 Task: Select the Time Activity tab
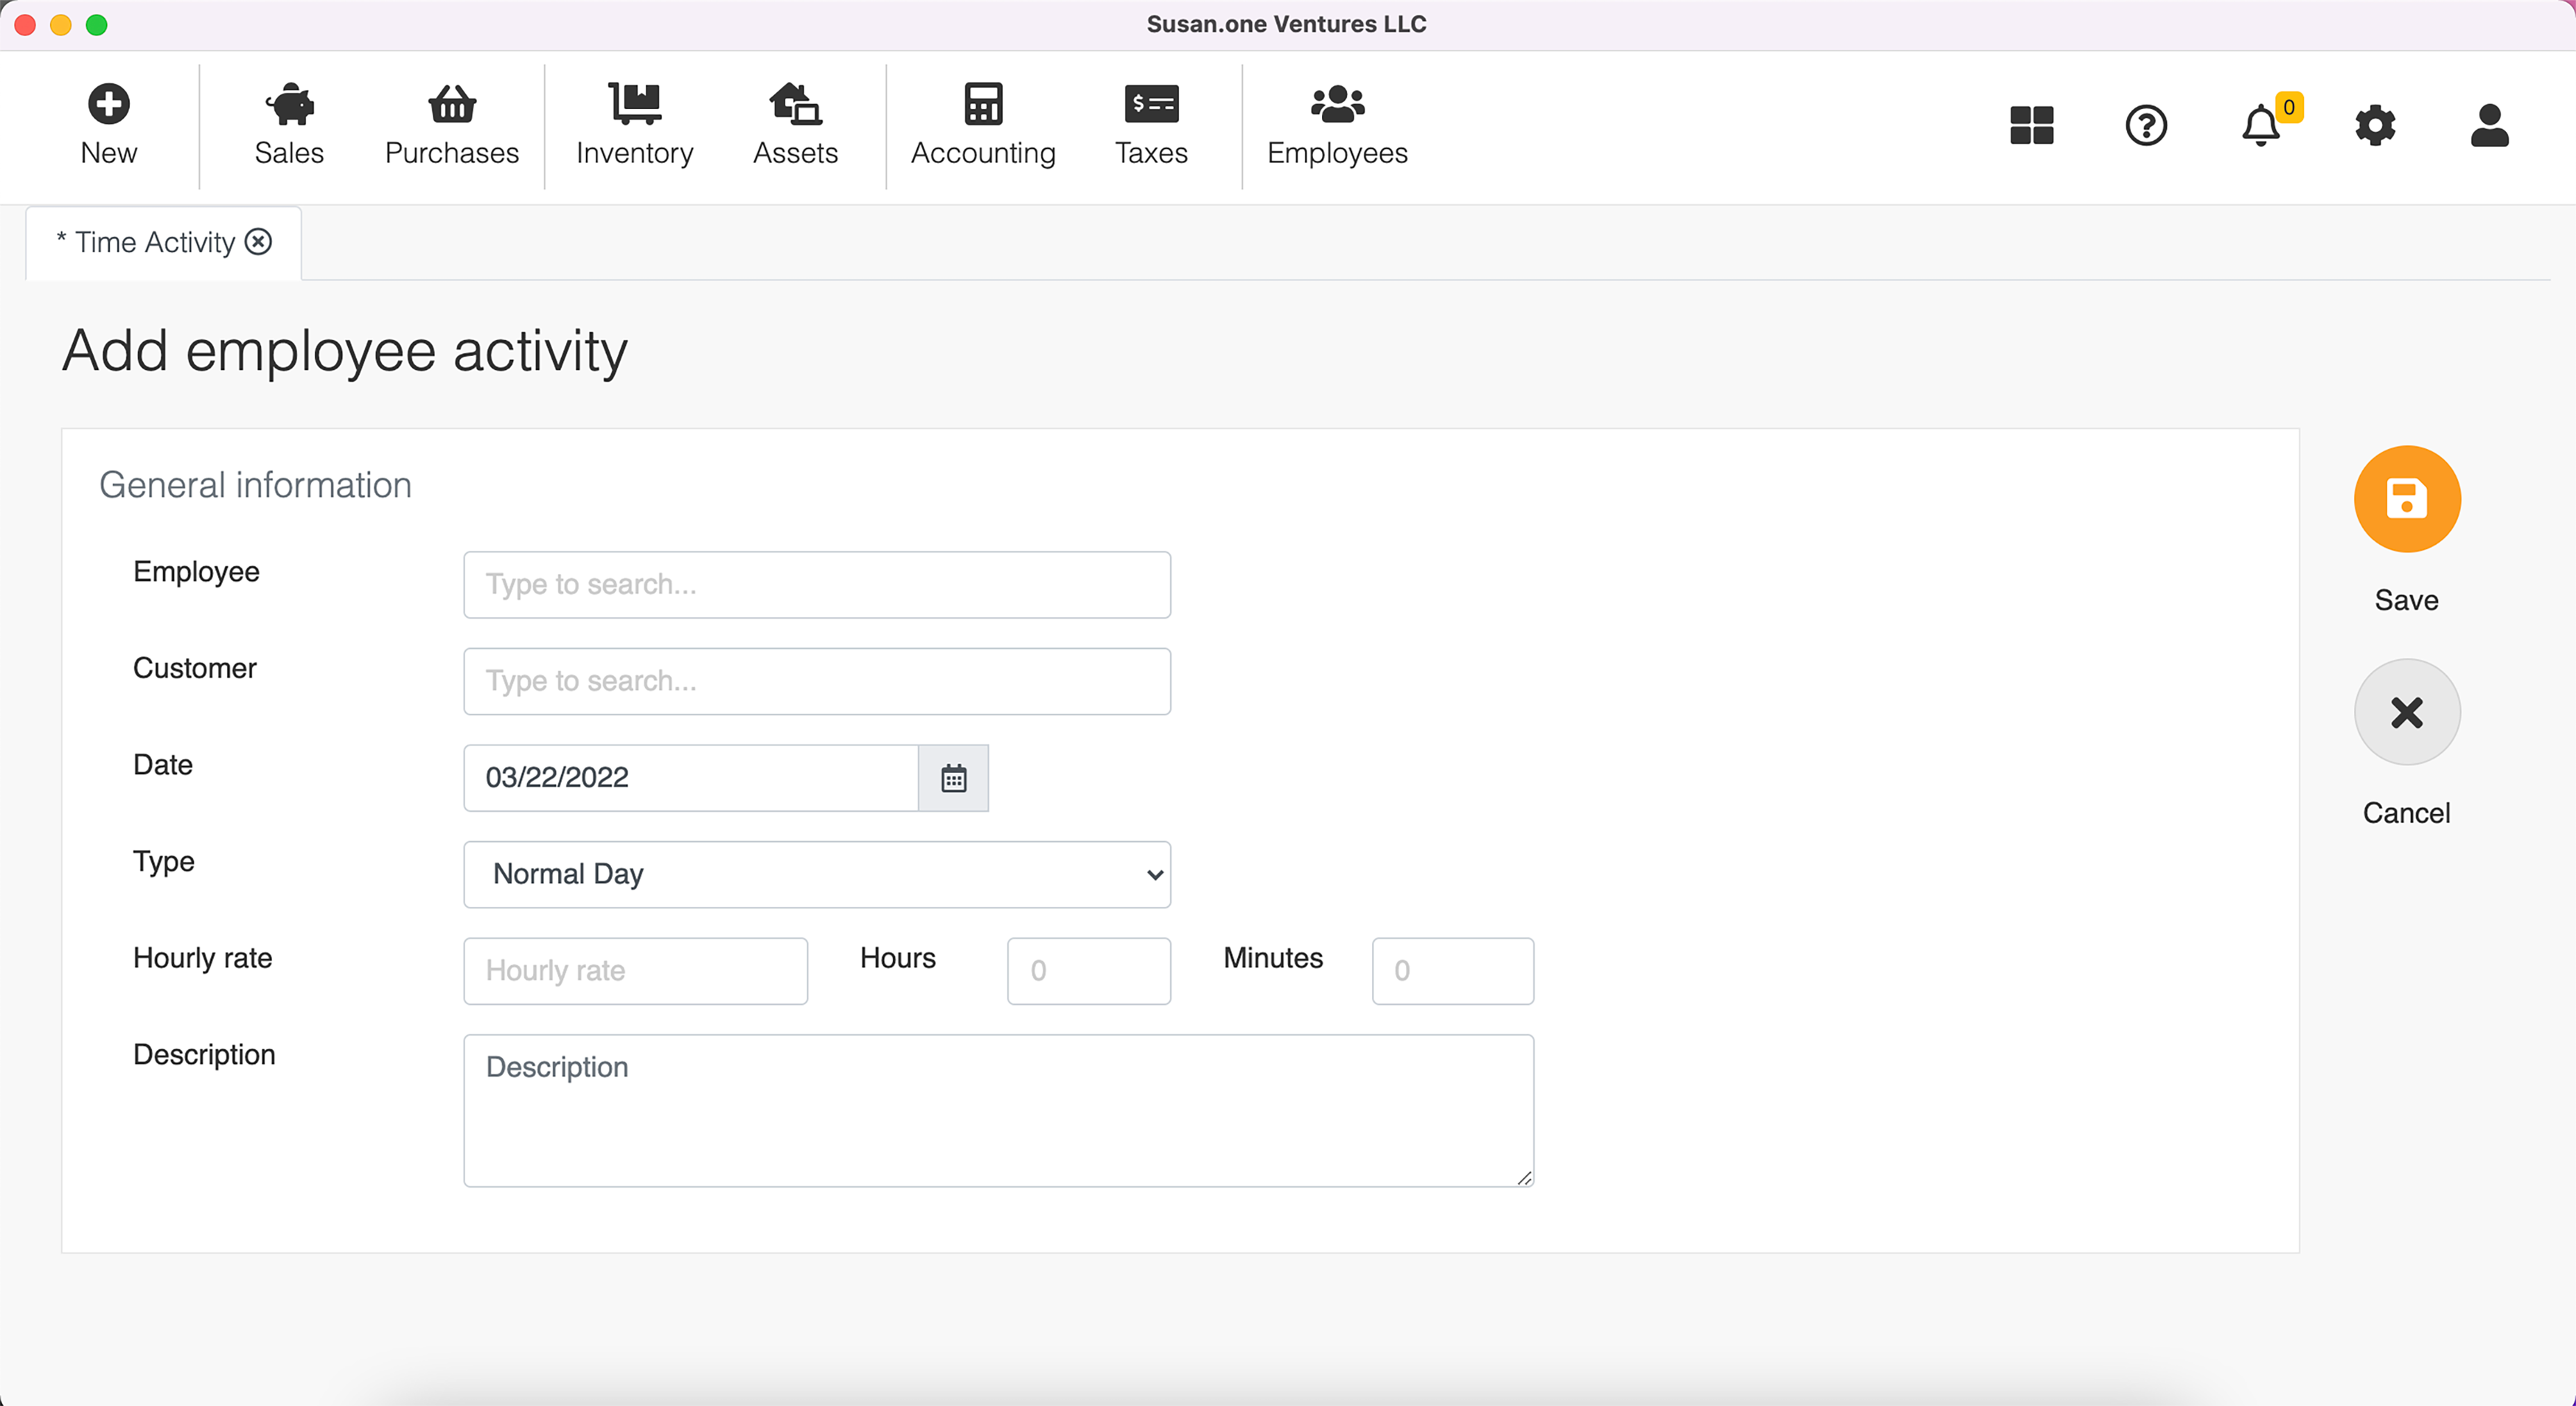pyautogui.click(x=154, y=243)
